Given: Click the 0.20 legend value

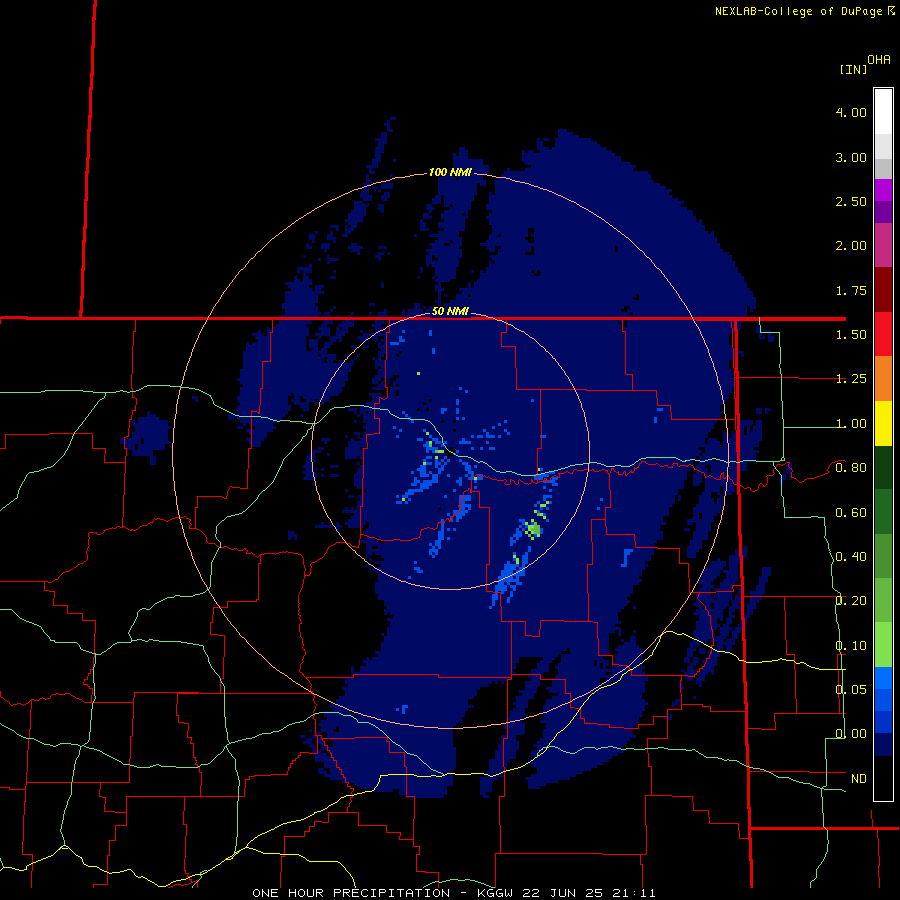Looking at the screenshot, I should [x=851, y=601].
